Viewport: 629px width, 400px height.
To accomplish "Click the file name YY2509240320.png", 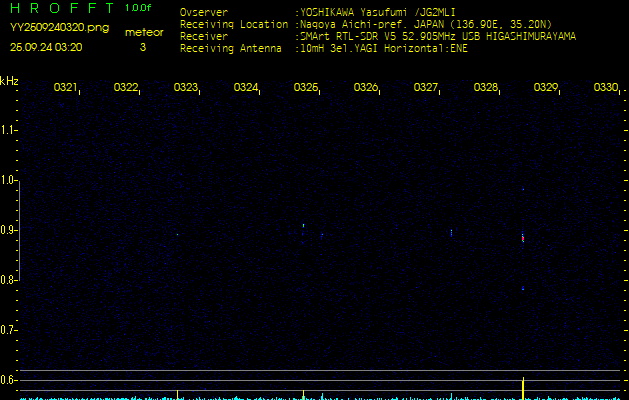I will click(59, 28).
